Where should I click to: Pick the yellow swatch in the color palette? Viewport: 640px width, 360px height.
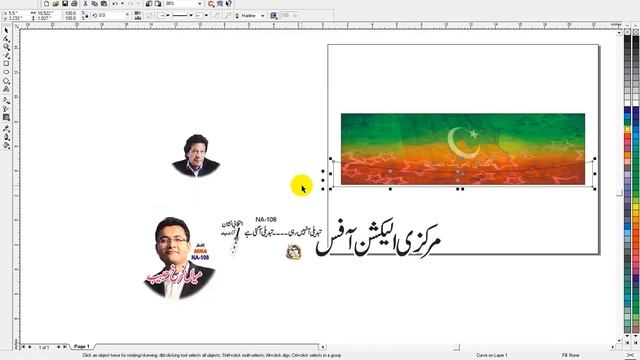628,129
